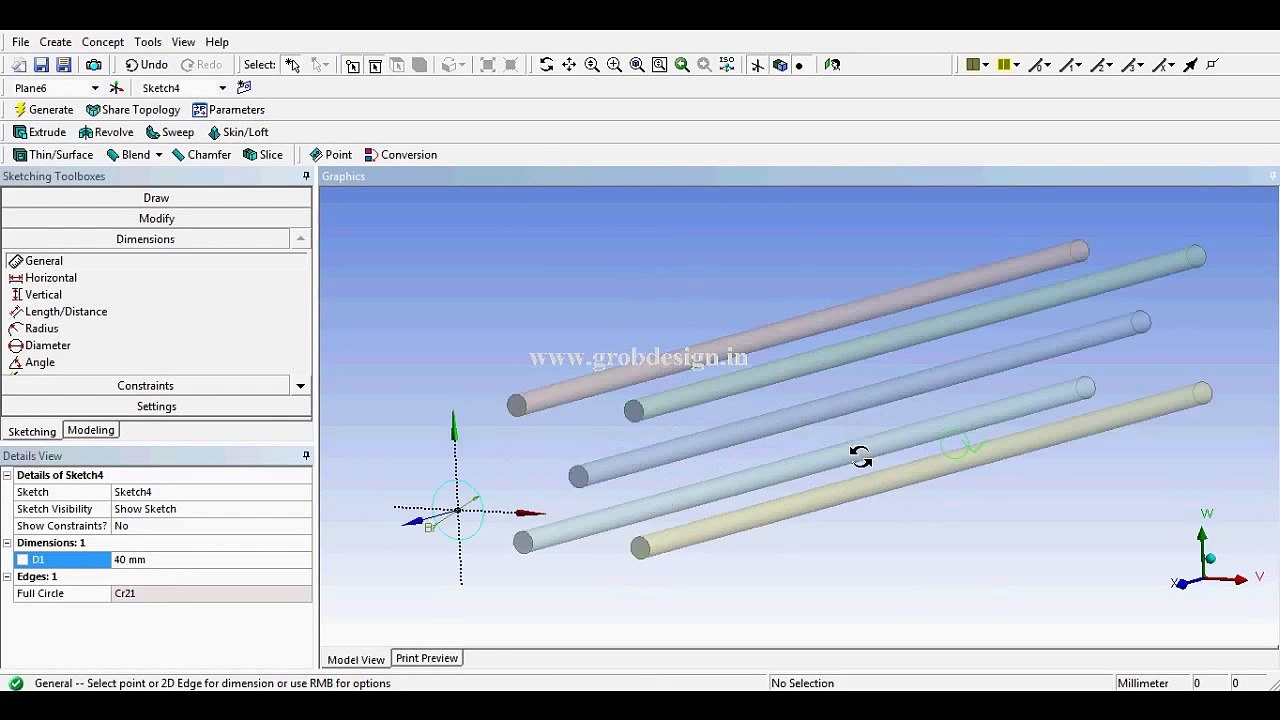
Task: Collapse the Edges: 1 section
Action: (x=7, y=577)
